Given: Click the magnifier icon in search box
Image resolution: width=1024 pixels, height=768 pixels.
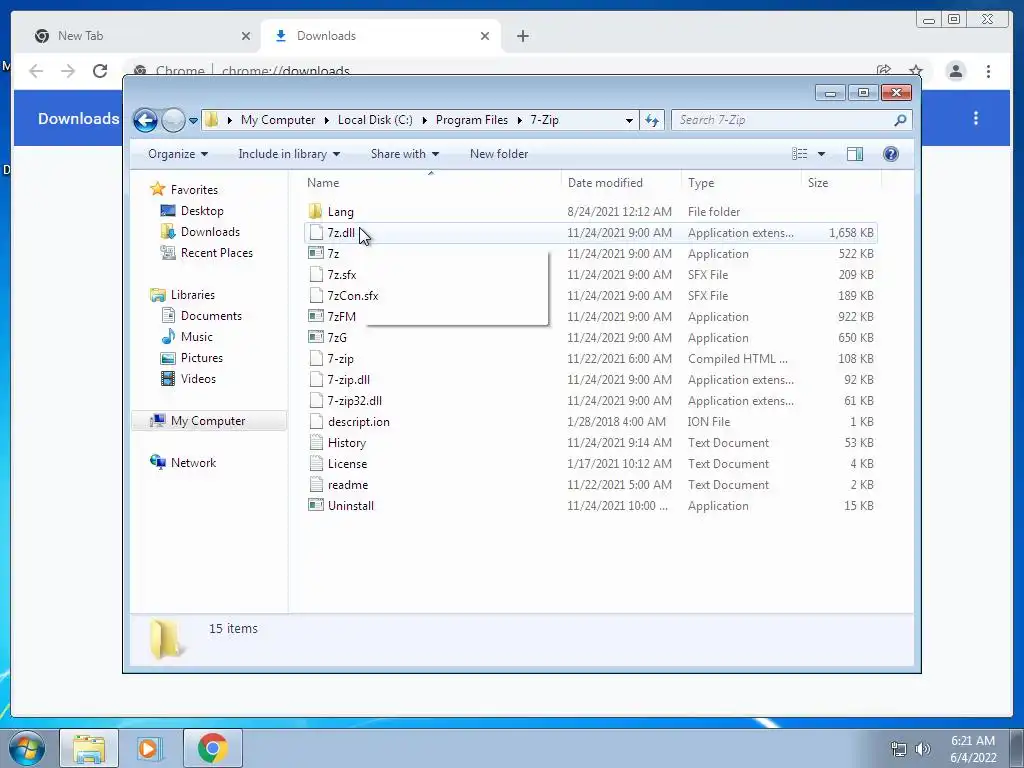Looking at the screenshot, I should (900, 120).
